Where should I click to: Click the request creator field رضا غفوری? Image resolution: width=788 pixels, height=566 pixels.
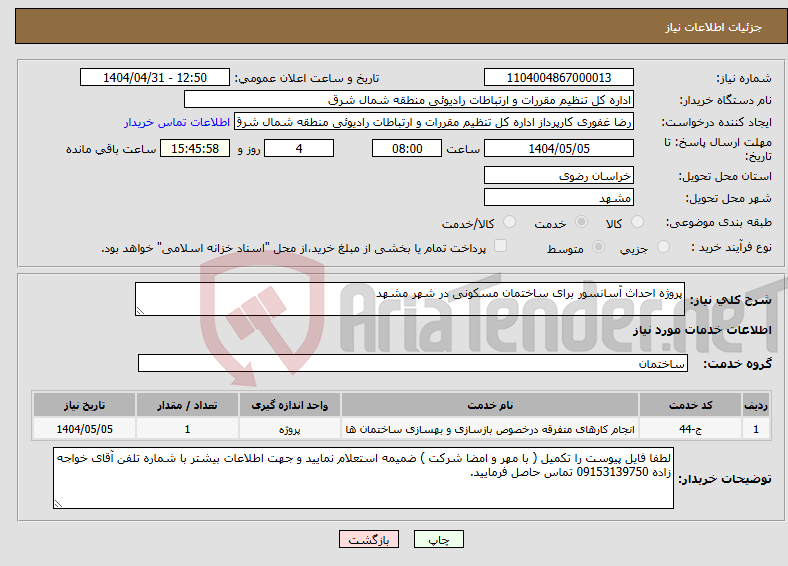point(434,122)
